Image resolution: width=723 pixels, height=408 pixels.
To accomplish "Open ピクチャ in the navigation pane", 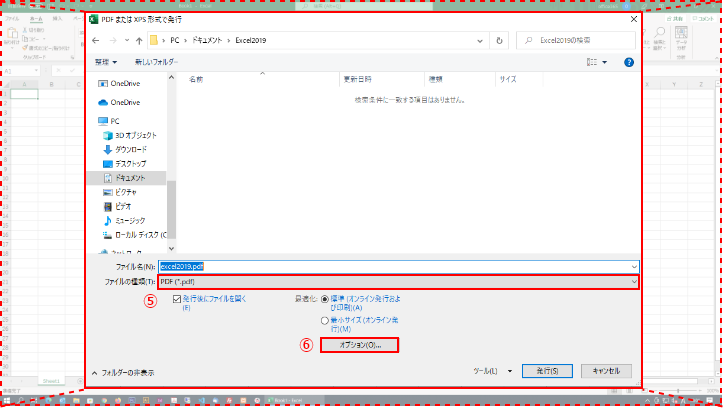I will [120, 192].
